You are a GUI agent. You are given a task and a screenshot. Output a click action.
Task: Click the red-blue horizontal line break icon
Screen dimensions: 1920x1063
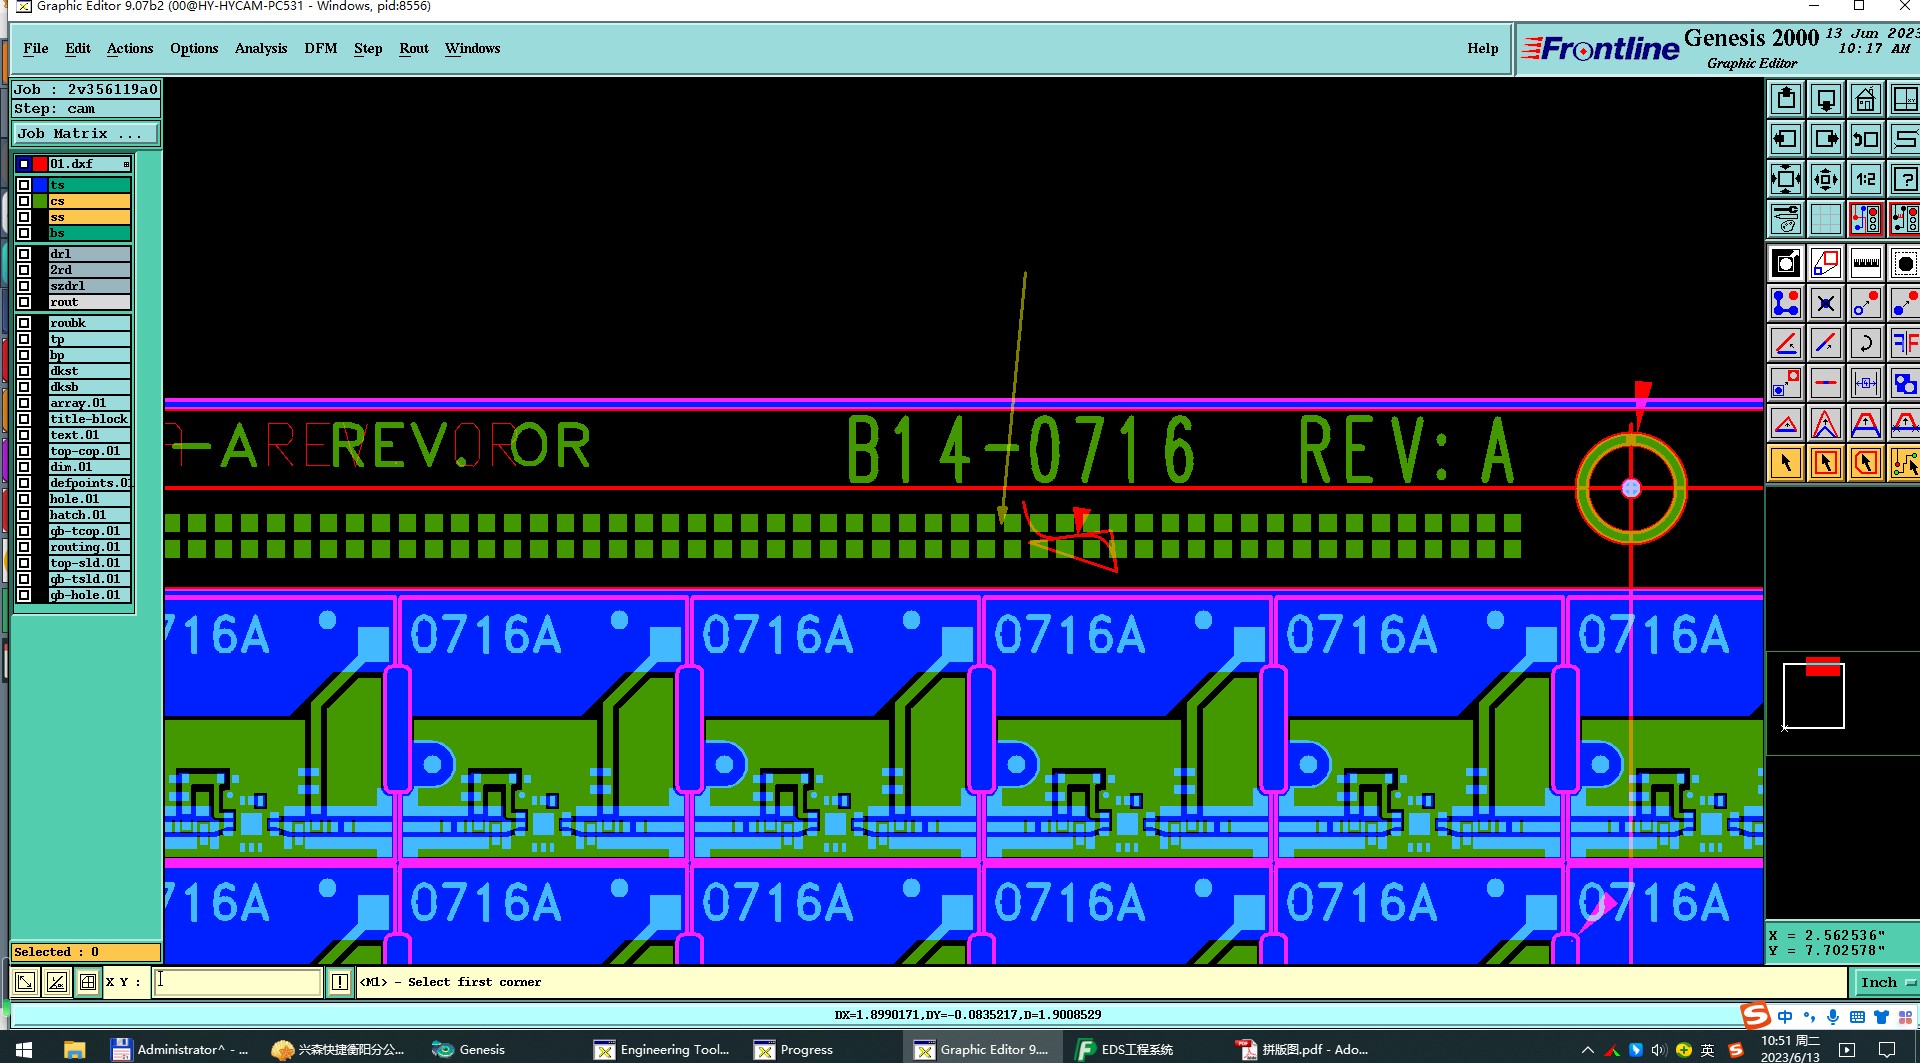pyautogui.click(x=1826, y=383)
